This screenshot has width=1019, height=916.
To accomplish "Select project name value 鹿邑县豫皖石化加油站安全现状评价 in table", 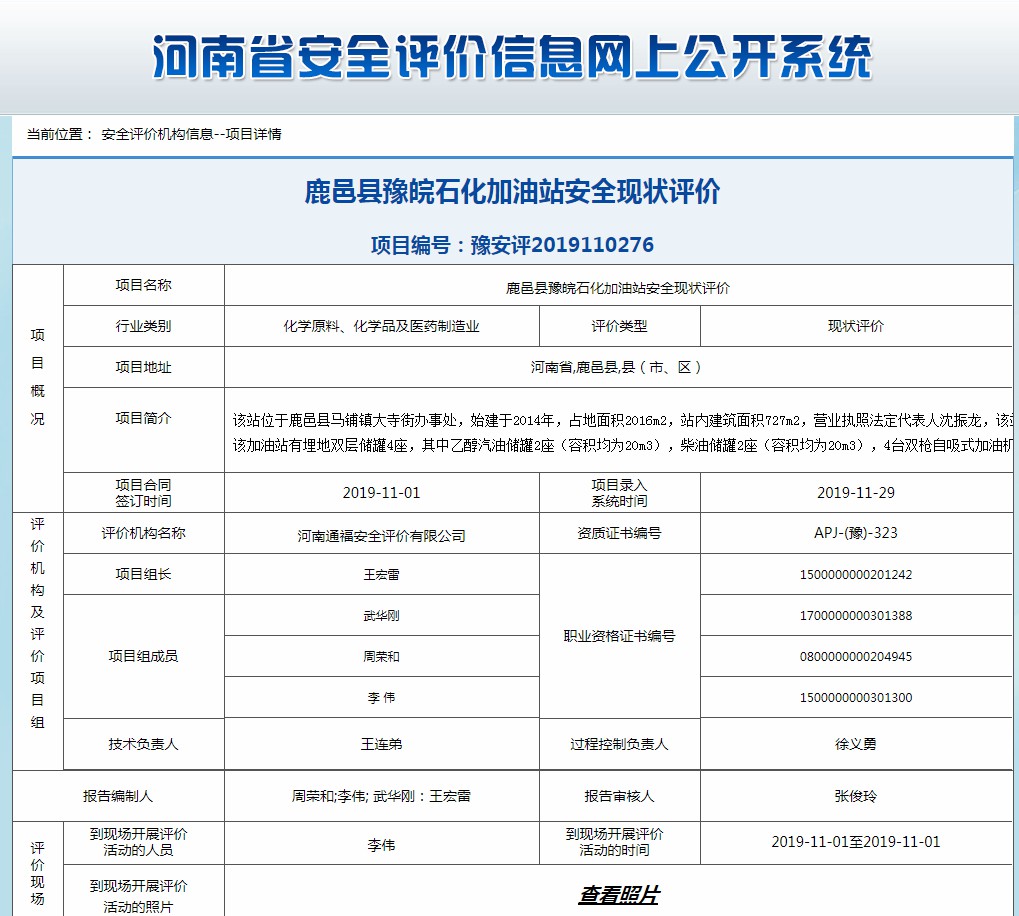I will pyautogui.click(x=617, y=288).
